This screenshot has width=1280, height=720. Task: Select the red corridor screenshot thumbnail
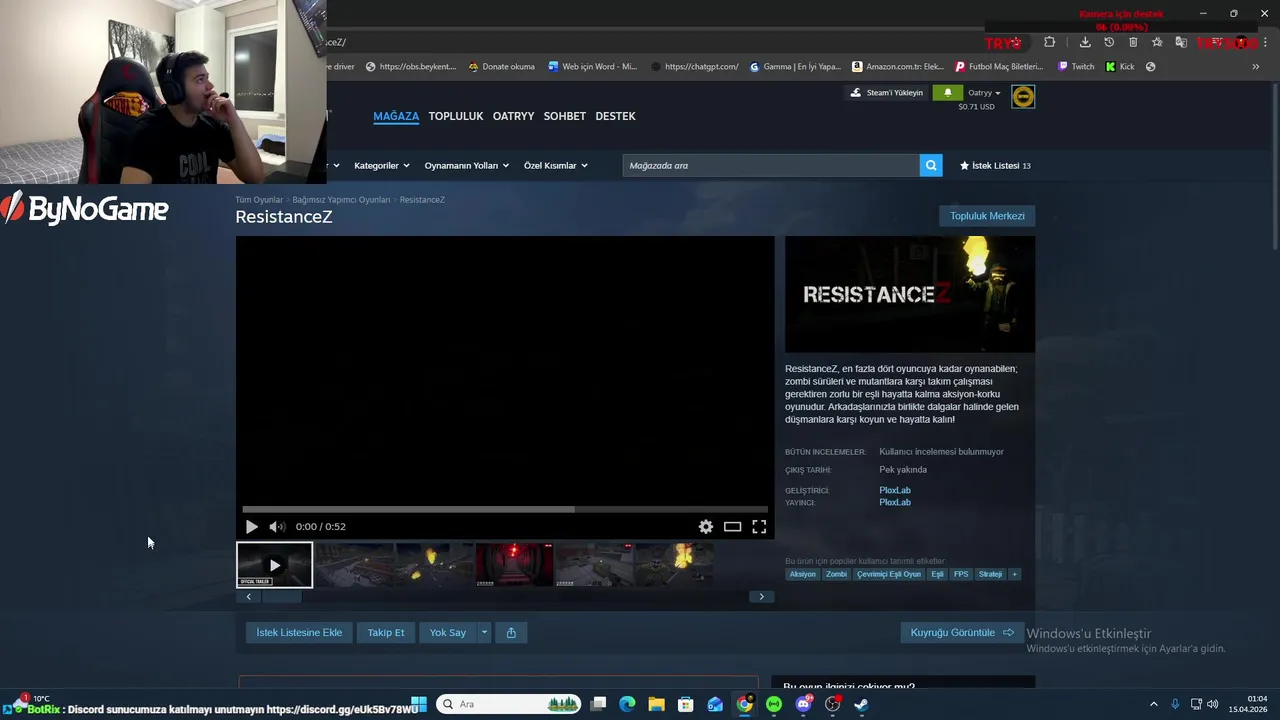[514, 565]
